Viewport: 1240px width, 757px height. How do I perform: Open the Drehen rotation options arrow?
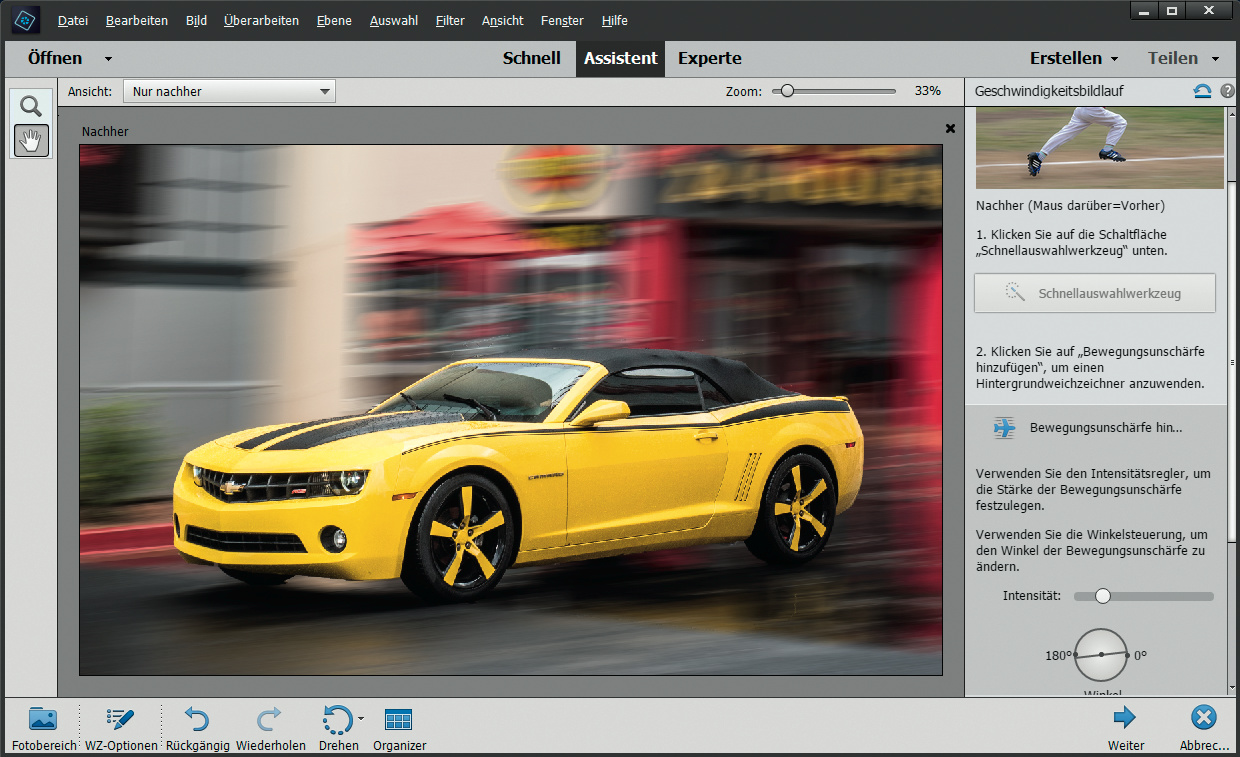pos(360,718)
